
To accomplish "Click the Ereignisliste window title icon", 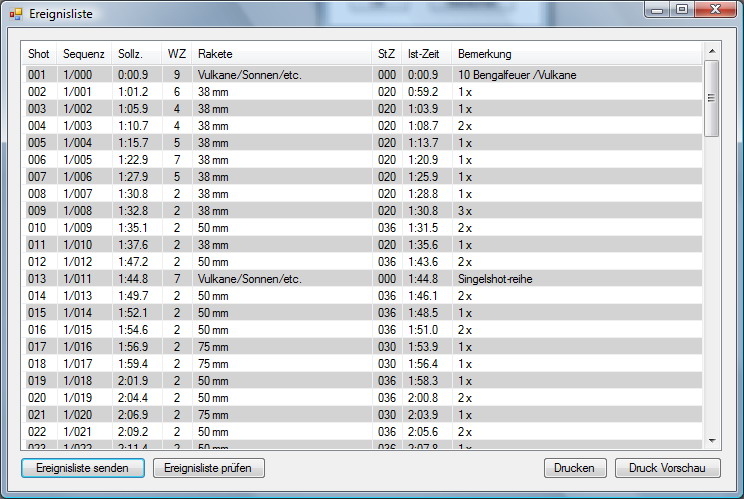I will (x=15, y=13).
